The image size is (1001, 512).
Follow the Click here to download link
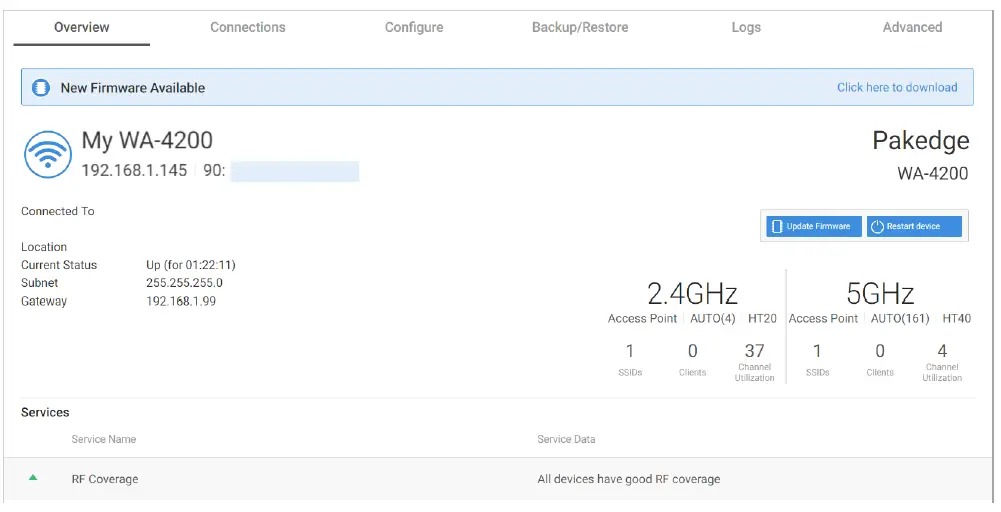click(897, 87)
